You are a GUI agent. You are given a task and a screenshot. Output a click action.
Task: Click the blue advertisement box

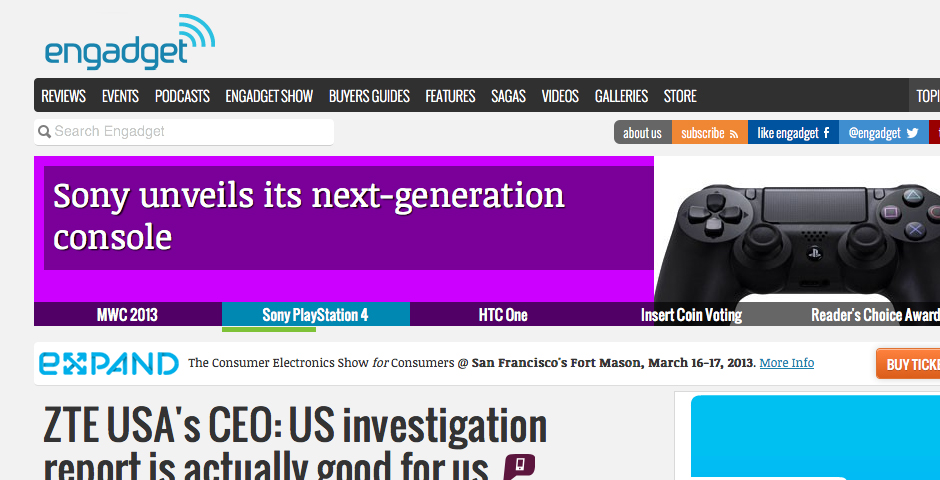click(x=815, y=437)
